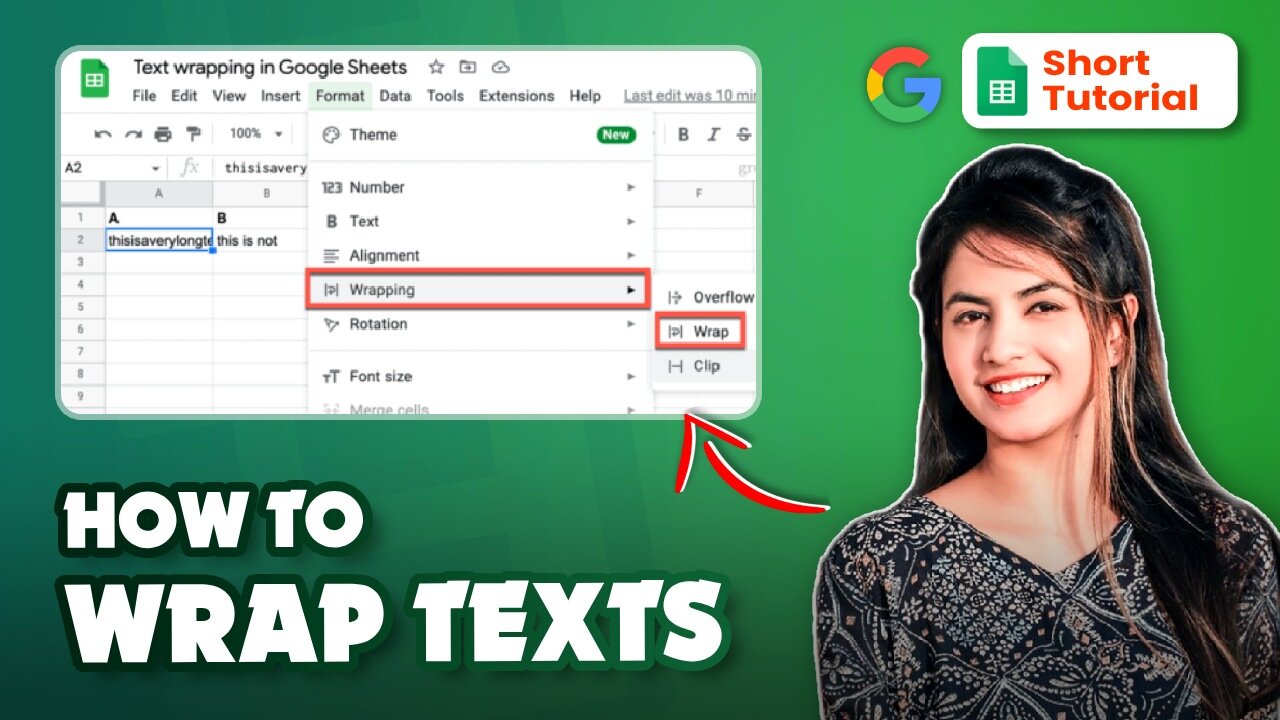Click the bold B Text icon
The image size is (1280, 720).
coord(332,221)
